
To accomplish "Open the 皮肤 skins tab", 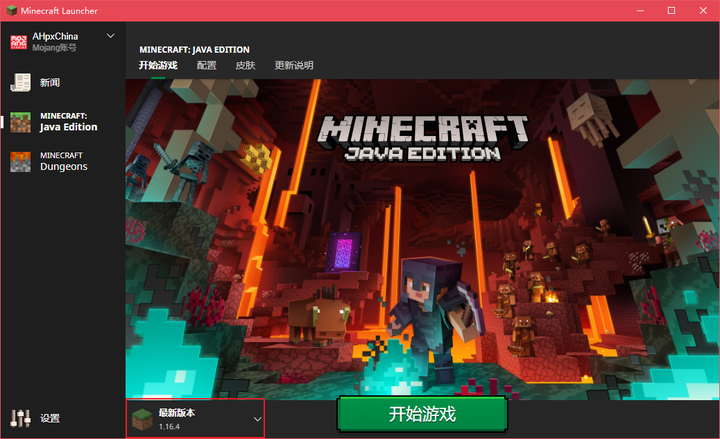I will [x=245, y=65].
